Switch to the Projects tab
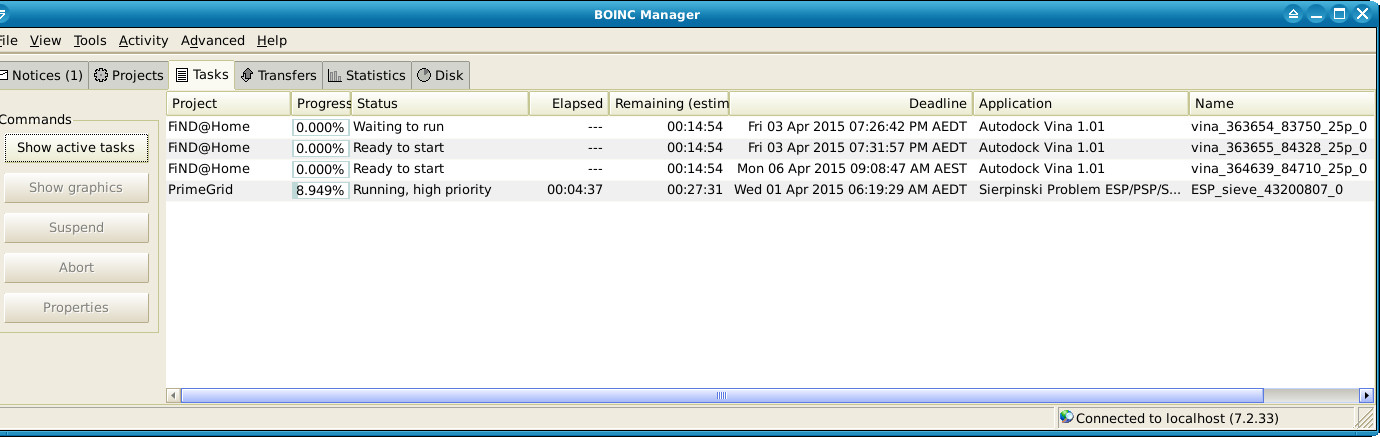 pos(128,75)
